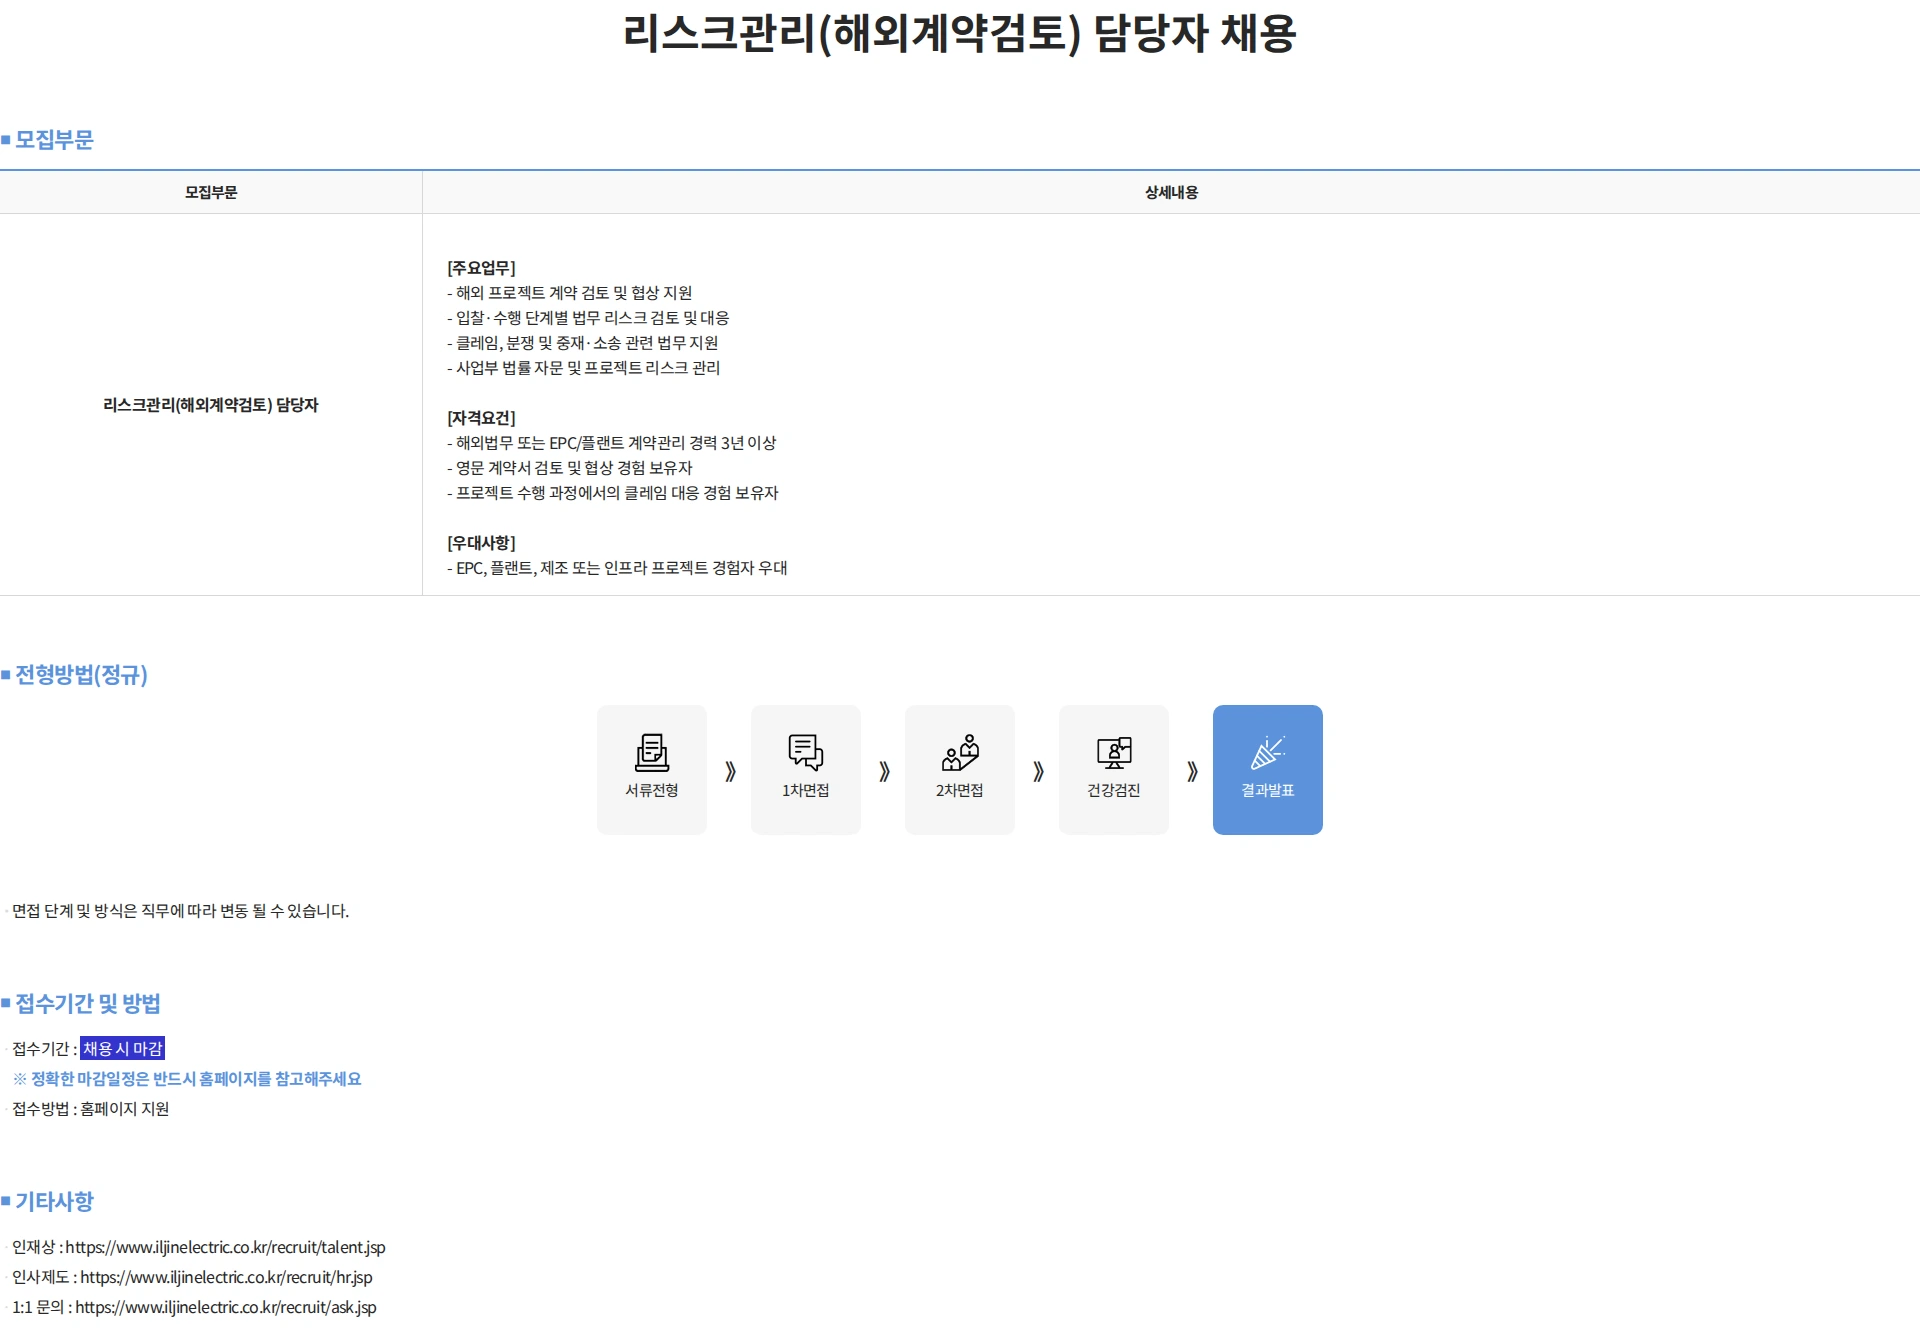Click the line about 클레임 대응 경험 보유자

(613, 493)
